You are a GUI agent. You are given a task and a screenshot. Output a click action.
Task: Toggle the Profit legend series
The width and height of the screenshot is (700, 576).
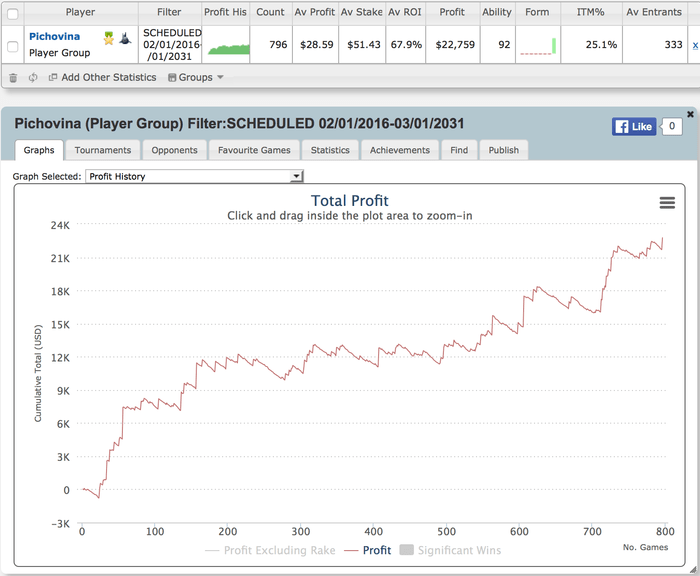click(368, 550)
